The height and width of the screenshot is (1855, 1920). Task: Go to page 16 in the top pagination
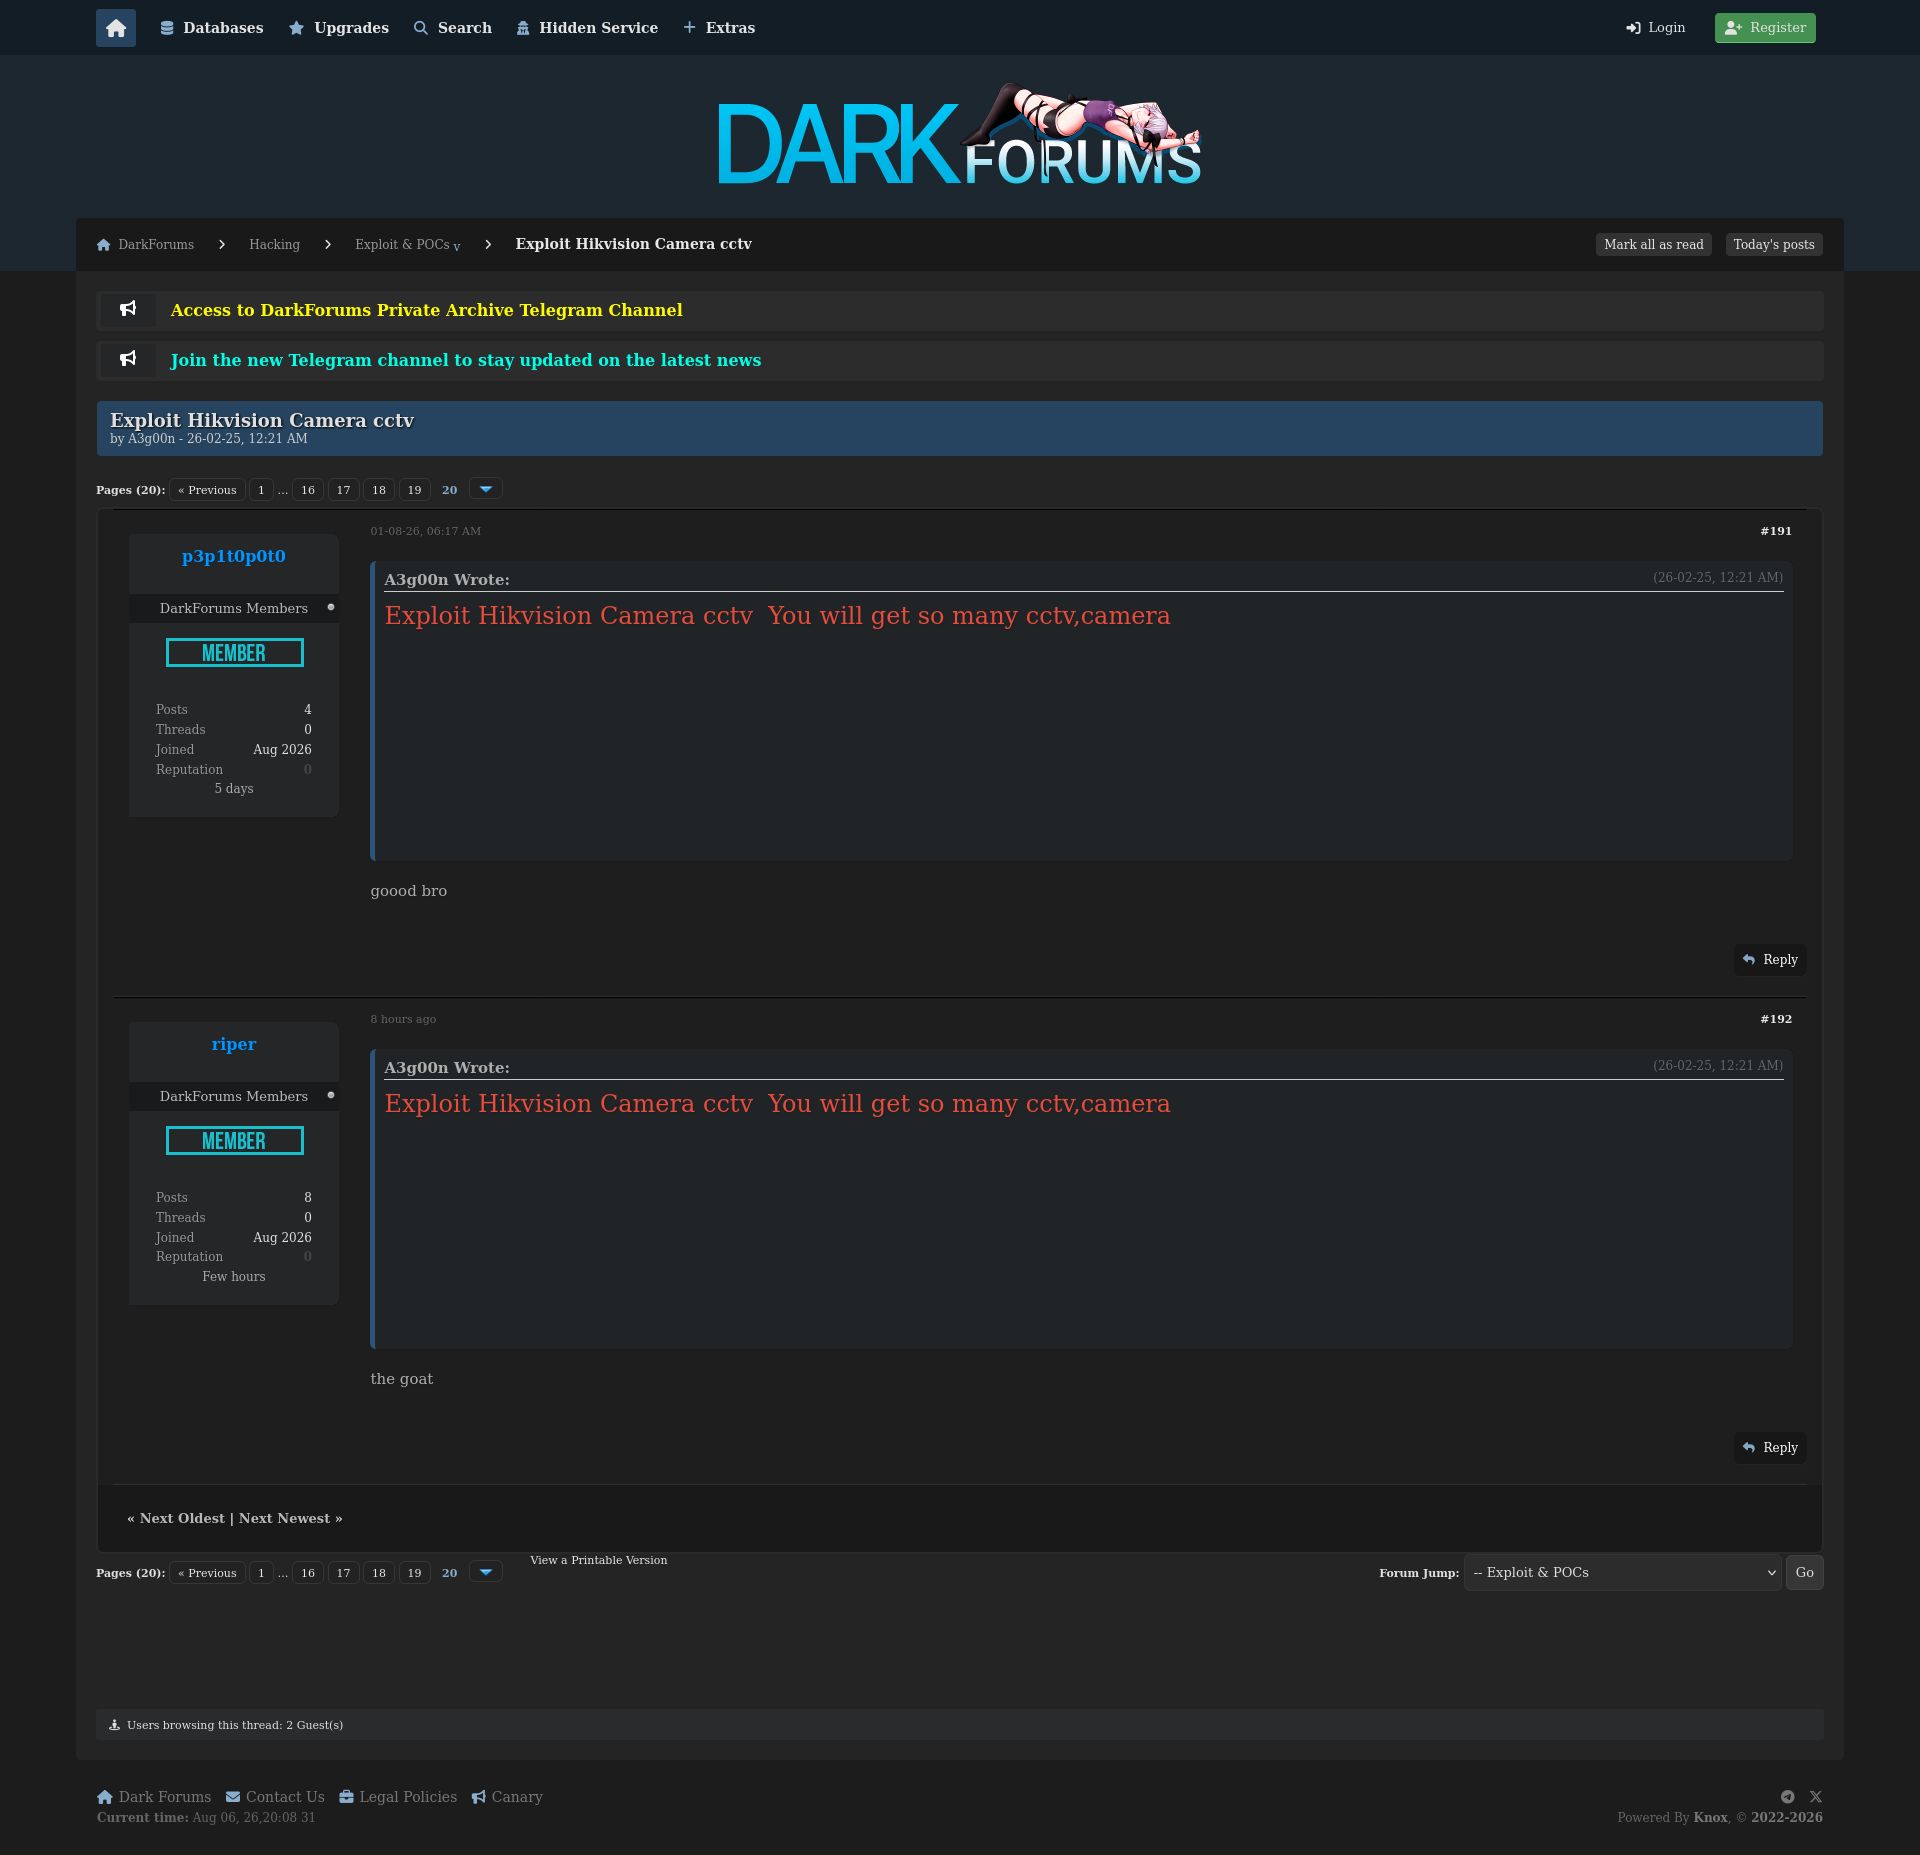coord(308,490)
